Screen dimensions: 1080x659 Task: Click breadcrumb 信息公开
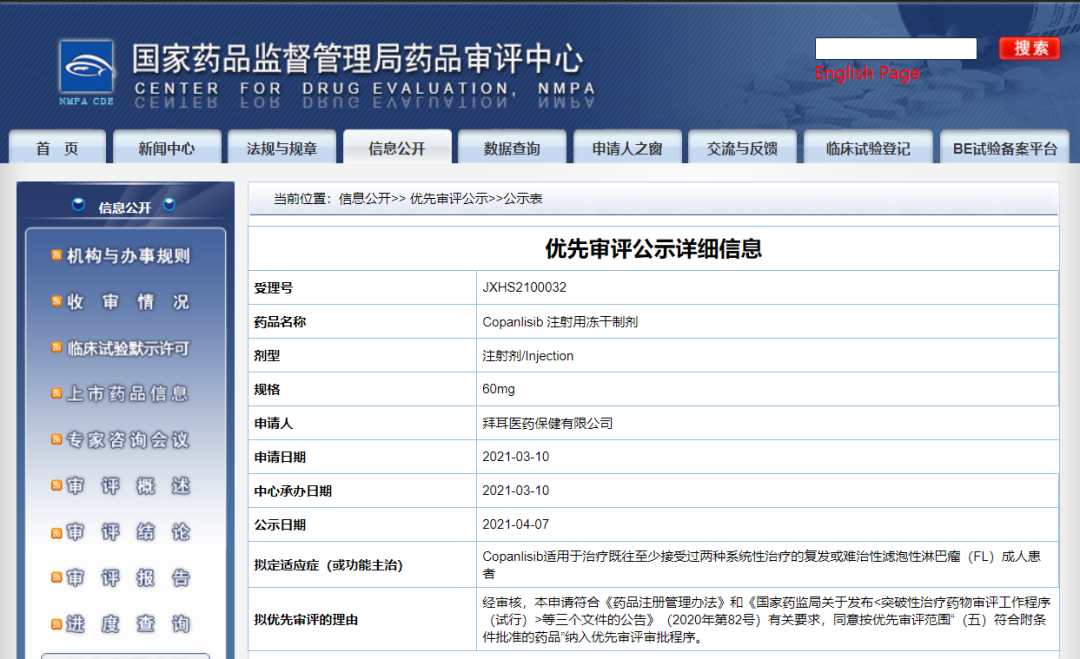click(x=364, y=199)
